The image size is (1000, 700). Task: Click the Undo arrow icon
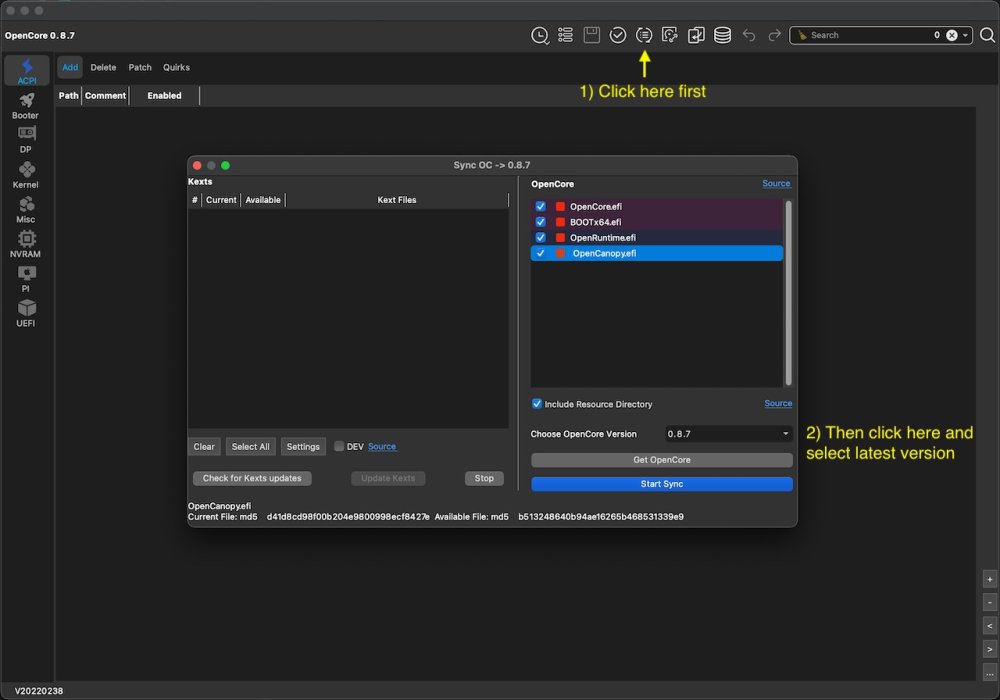749,35
